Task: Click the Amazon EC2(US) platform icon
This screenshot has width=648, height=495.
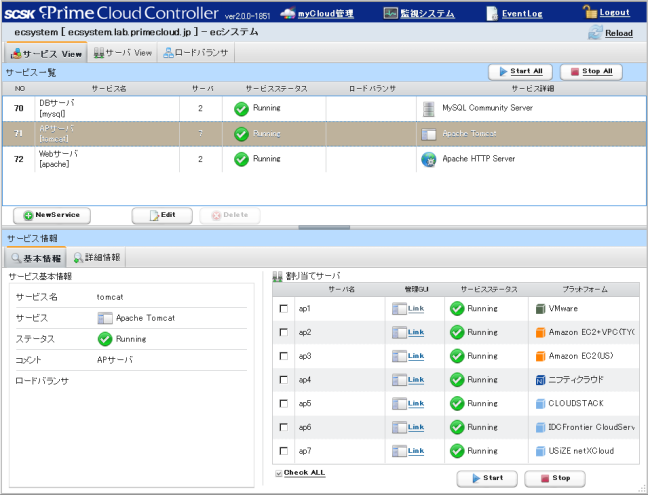Action: [x=540, y=356]
